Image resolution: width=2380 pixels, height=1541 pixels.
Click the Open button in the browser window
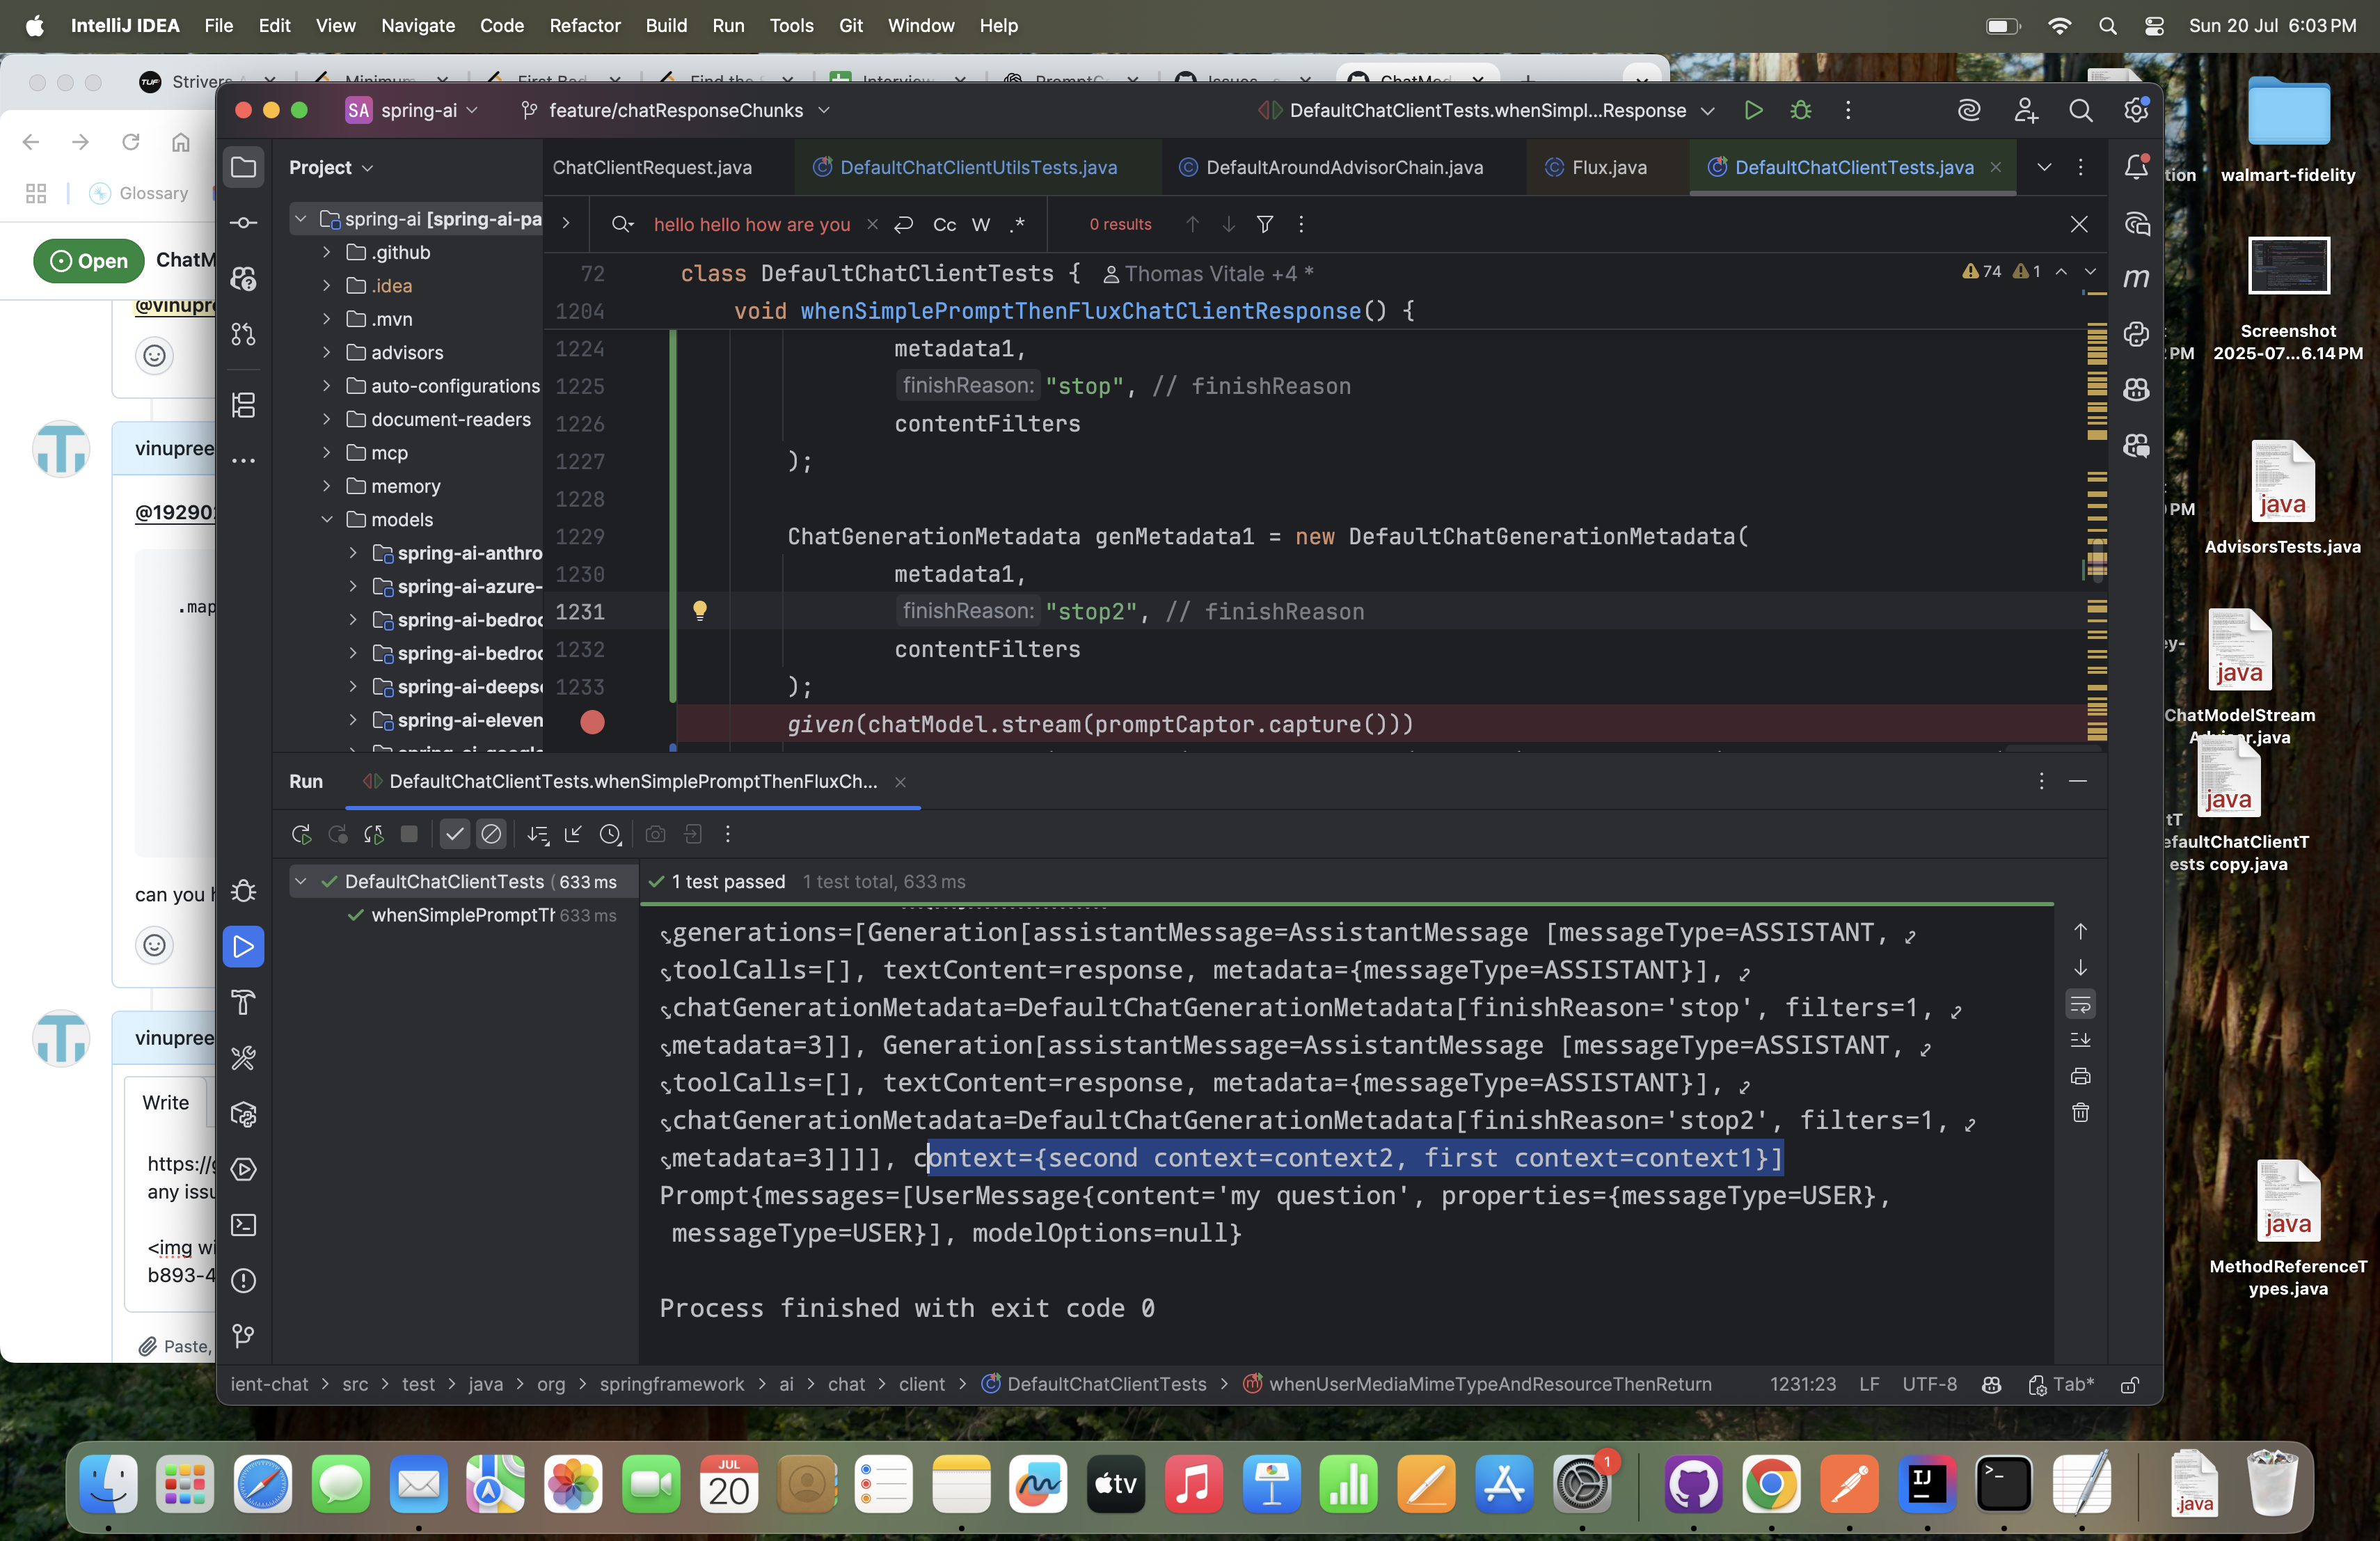(x=88, y=260)
